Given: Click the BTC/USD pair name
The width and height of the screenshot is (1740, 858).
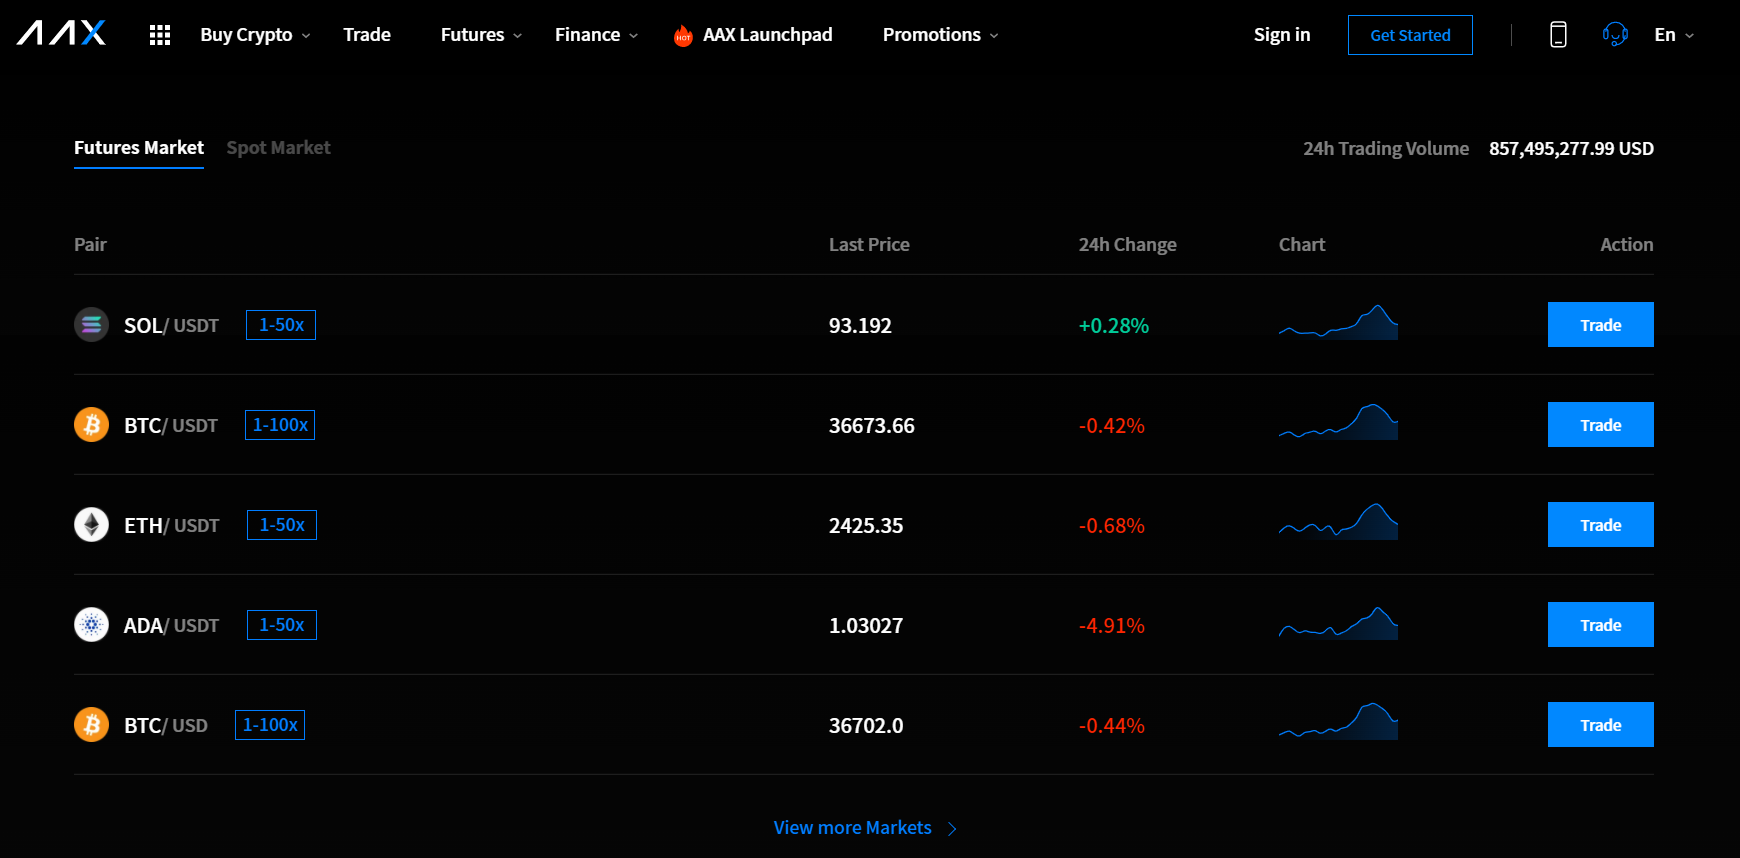Looking at the screenshot, I should click(166, 726).
